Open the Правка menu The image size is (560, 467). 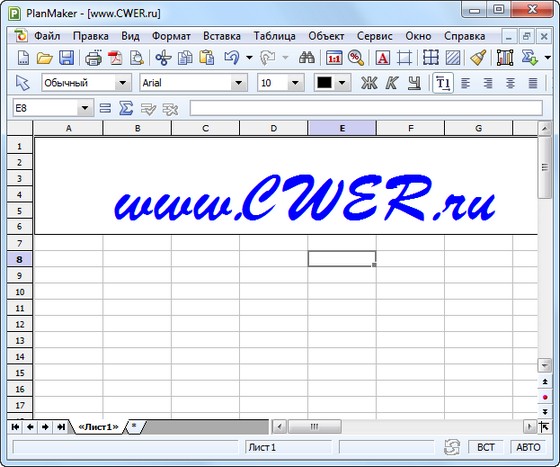[91, 36]
